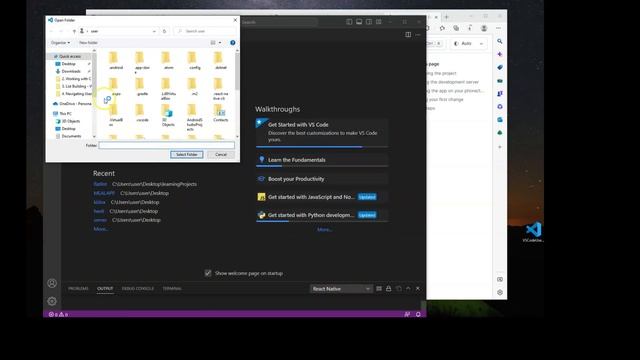Open a new tab in the browser window
The height and width of the screenshot is (360, 640).
click(447, 17)
